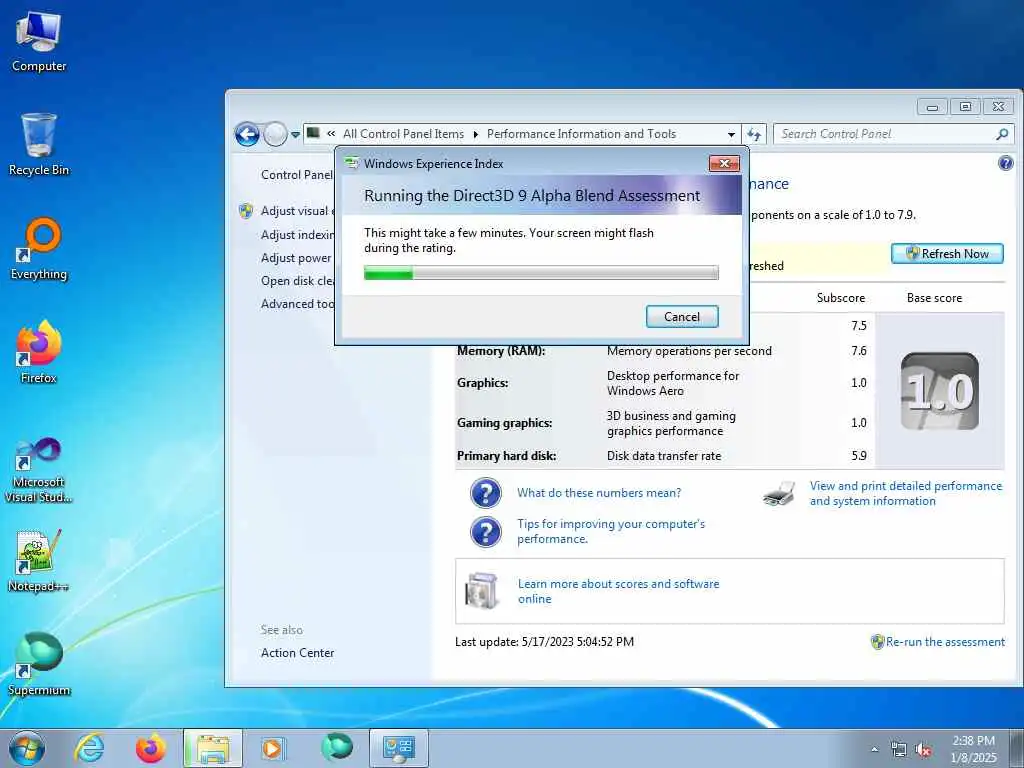
Task: Click the 1.0 base score badge
Action: click(940, 391)
